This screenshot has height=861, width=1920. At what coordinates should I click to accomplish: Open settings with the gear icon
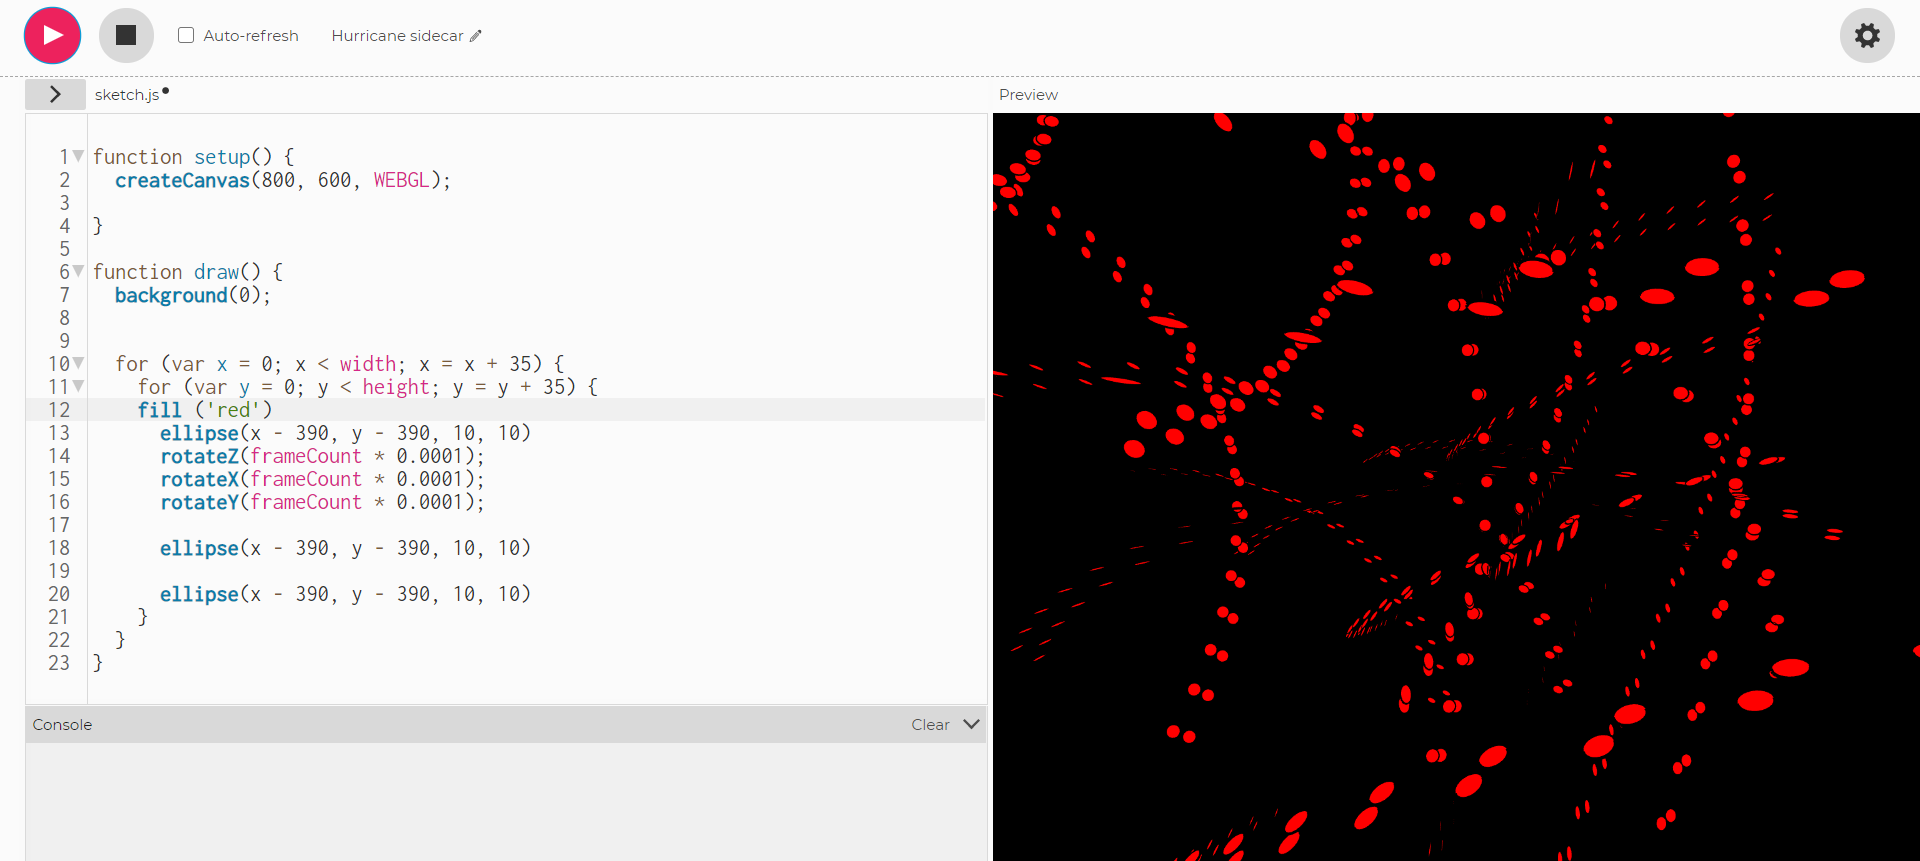point(1867,35)
